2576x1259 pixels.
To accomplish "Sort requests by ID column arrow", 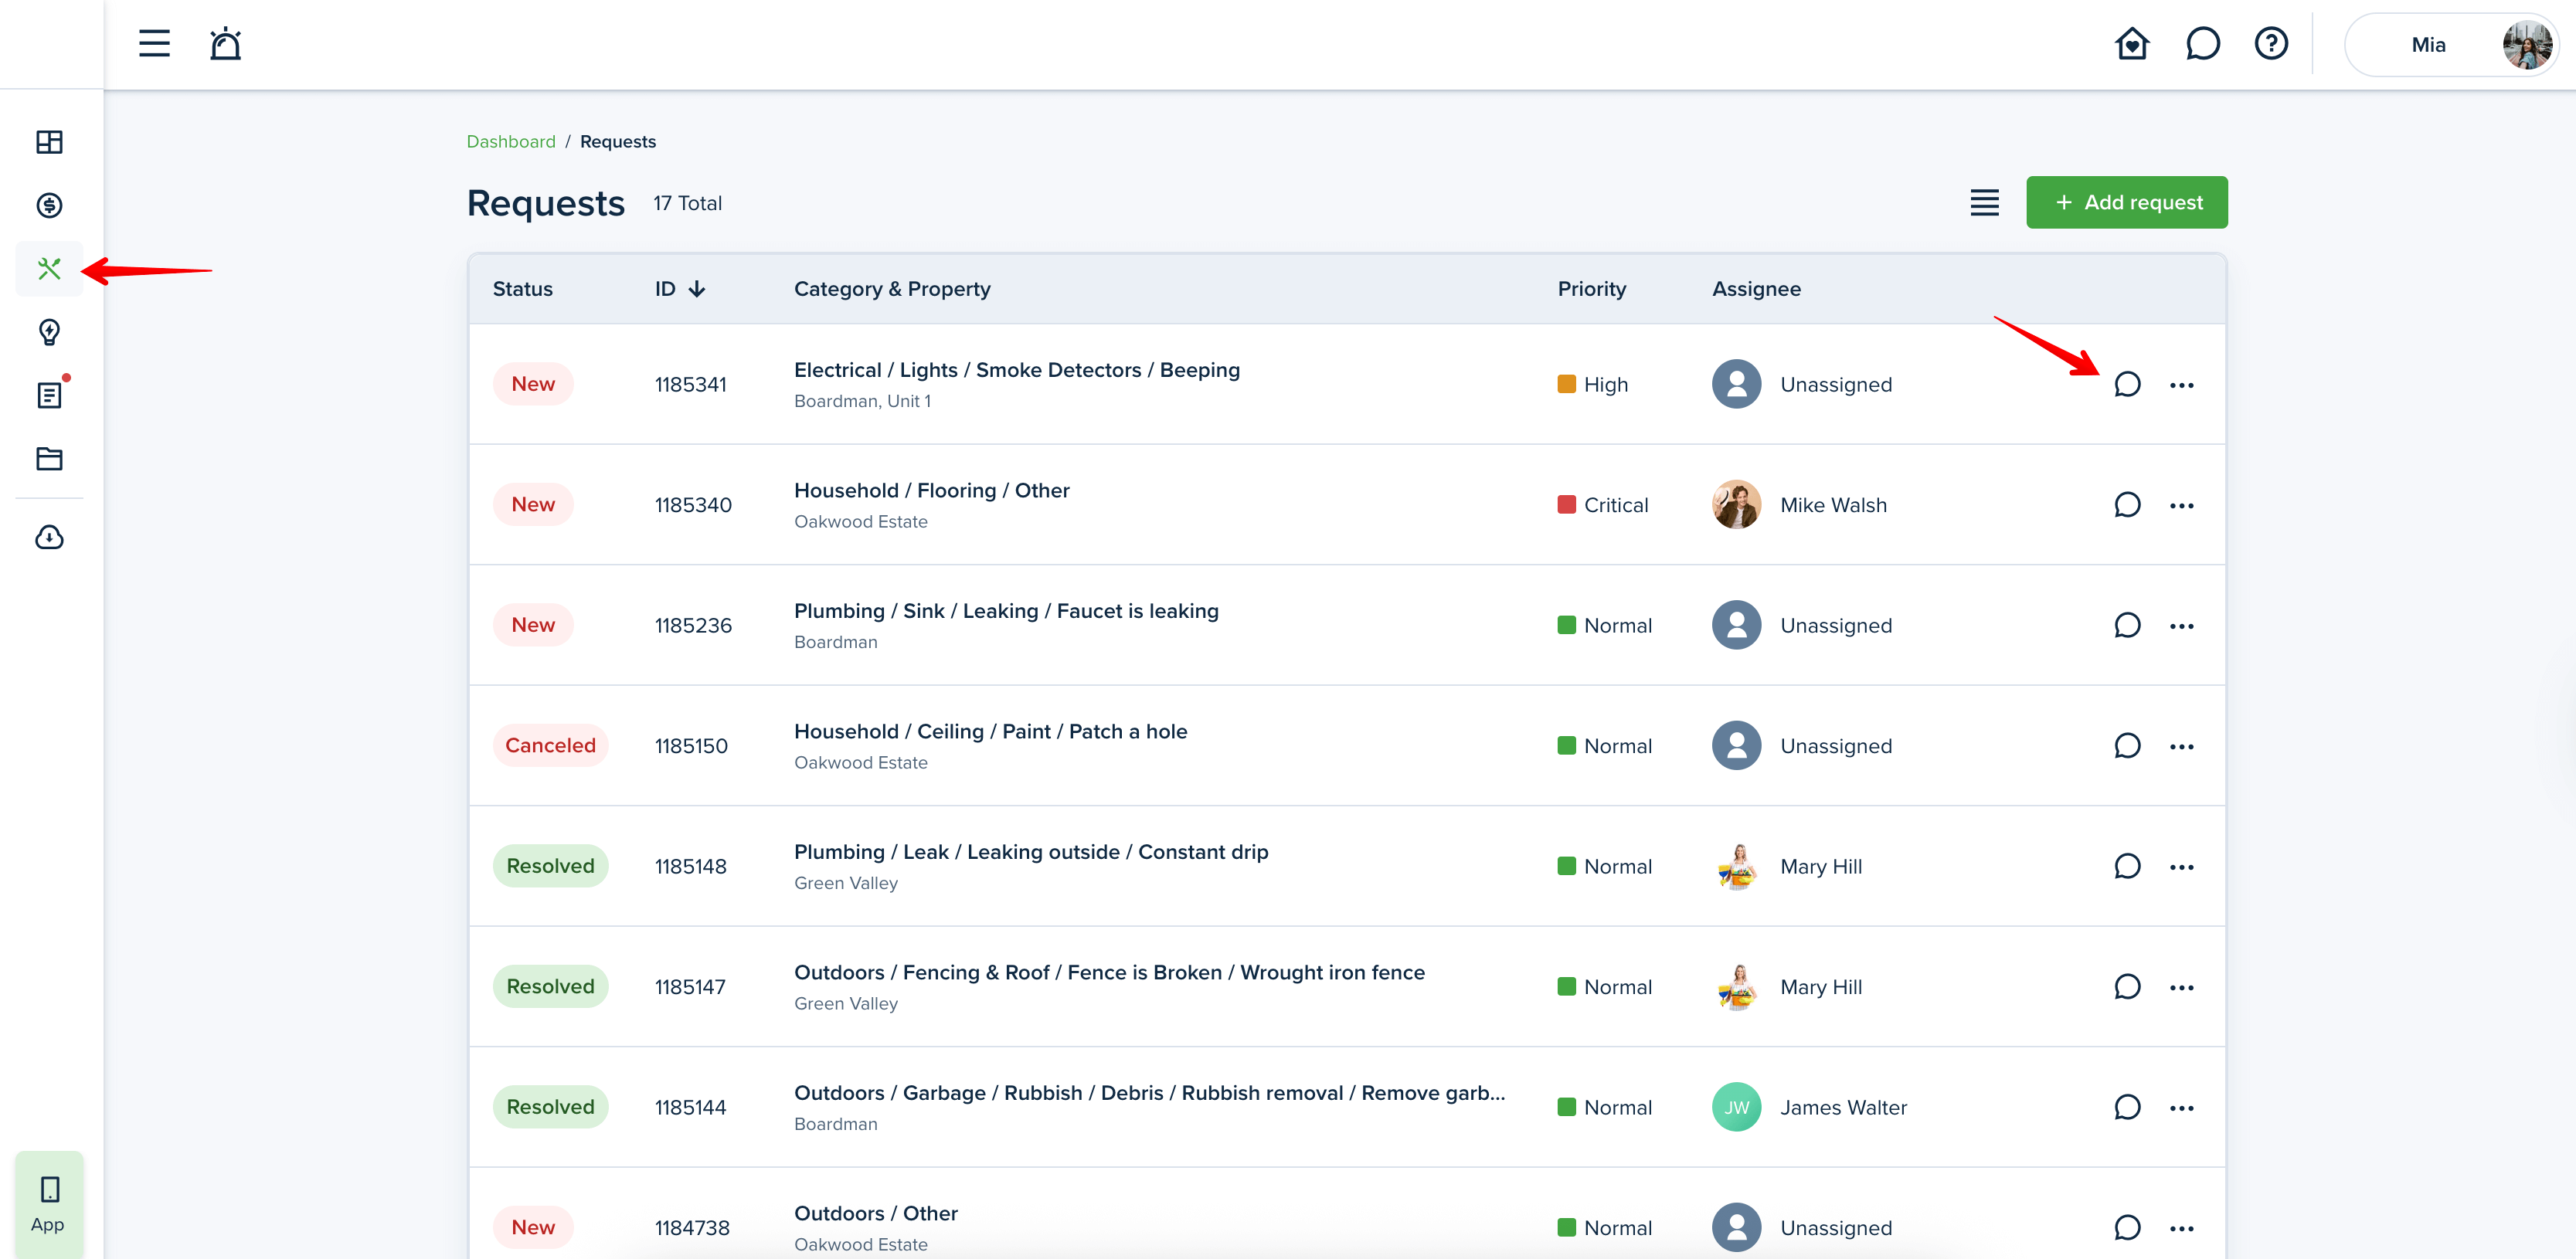I will 697,289.
